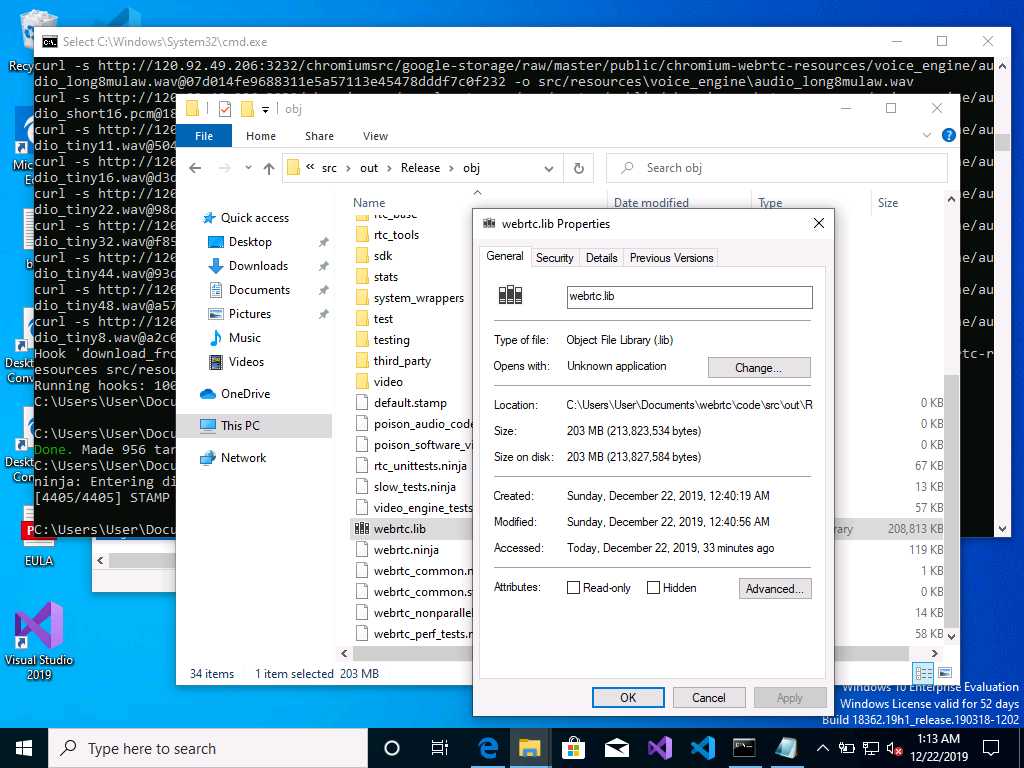This screenshot has width=1024, height=768.
Task: Switch to cmd.exe taskbar icon
Action: click(744, 748)
